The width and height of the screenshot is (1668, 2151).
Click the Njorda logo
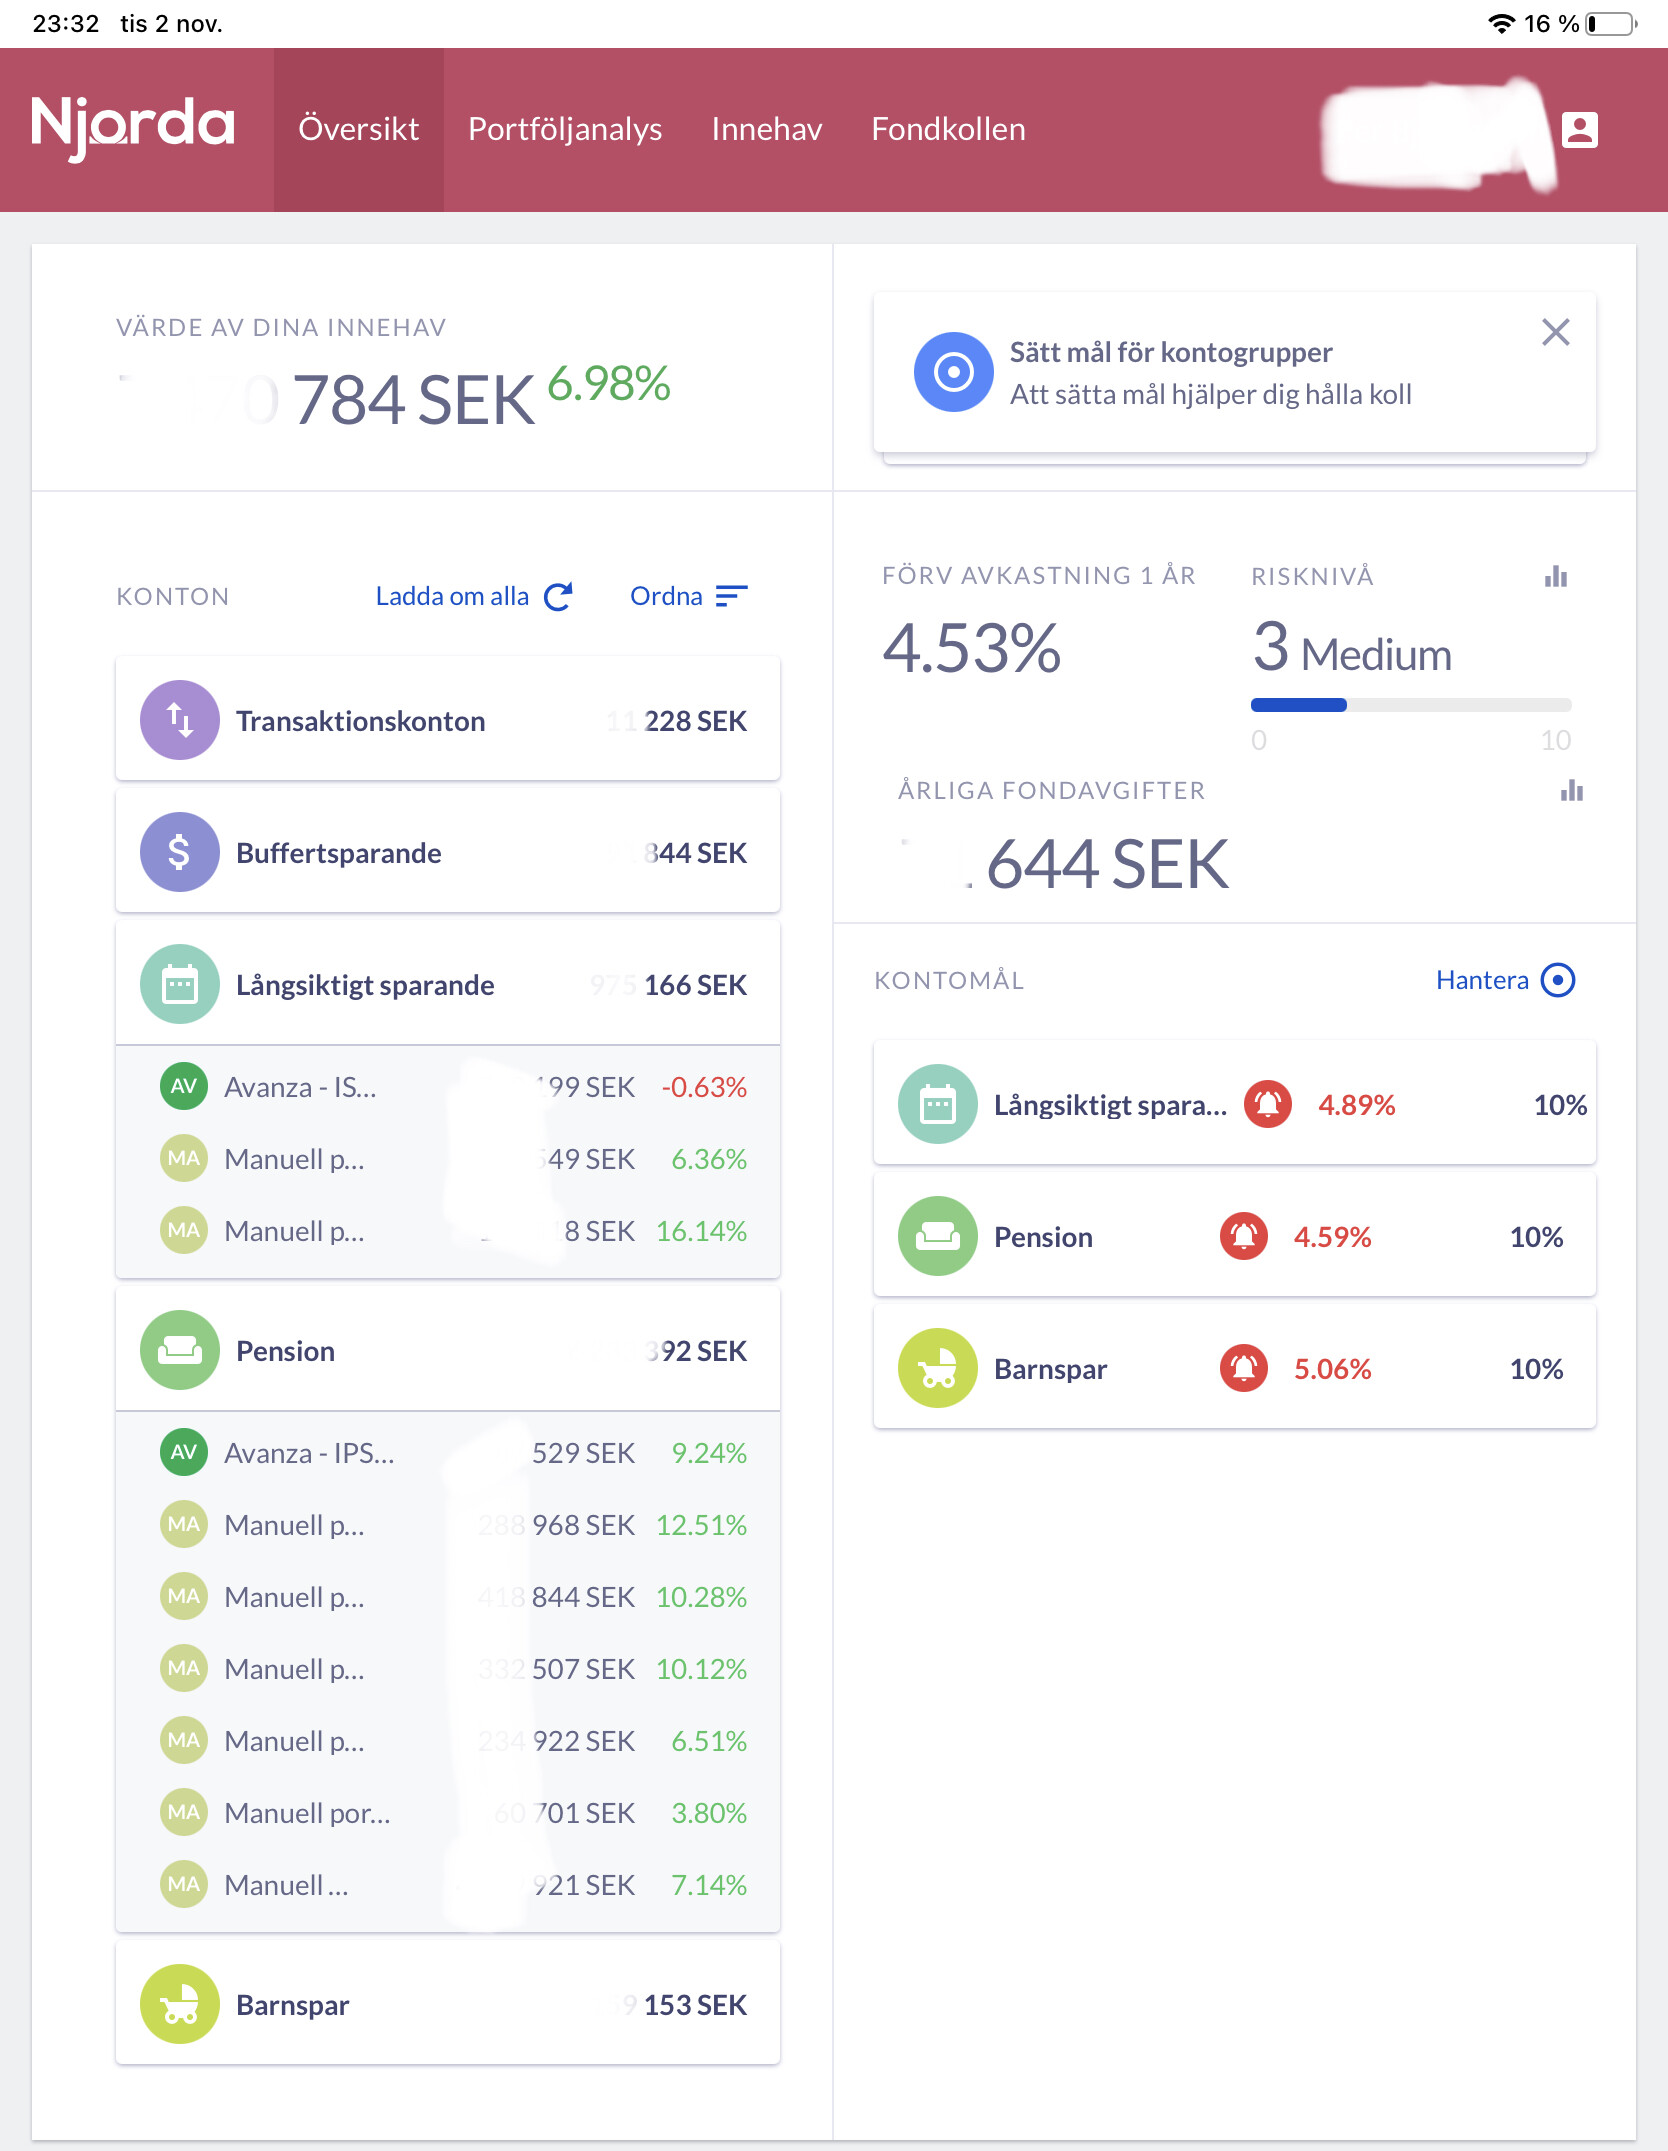point(133,128)
